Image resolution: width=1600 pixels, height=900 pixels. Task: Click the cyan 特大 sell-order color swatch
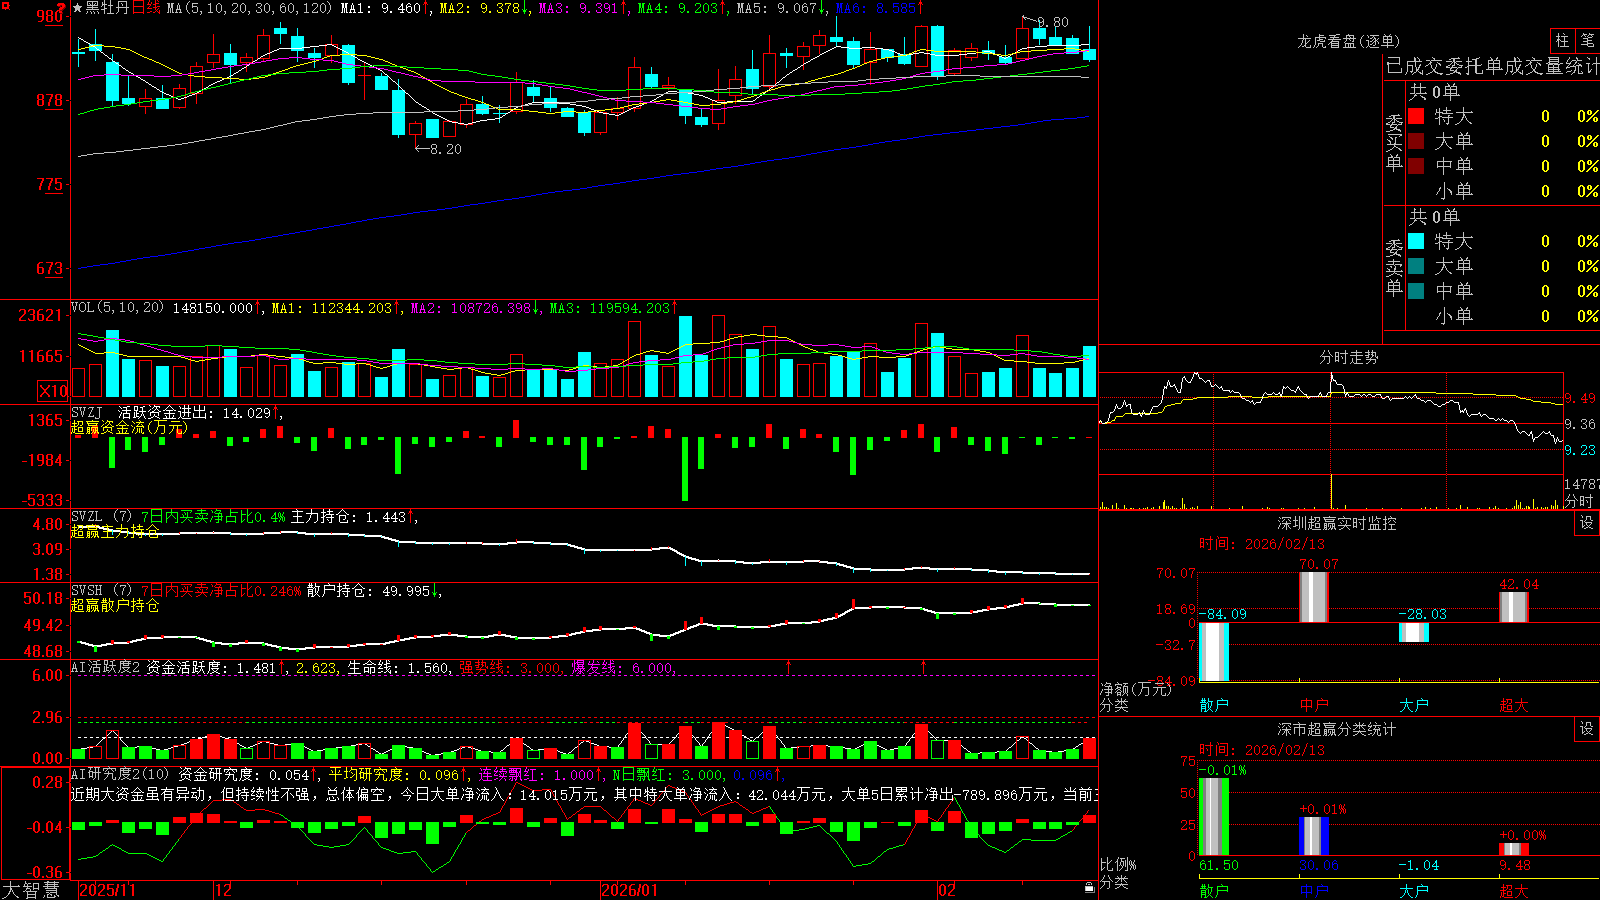click(x=1416, y=241)
